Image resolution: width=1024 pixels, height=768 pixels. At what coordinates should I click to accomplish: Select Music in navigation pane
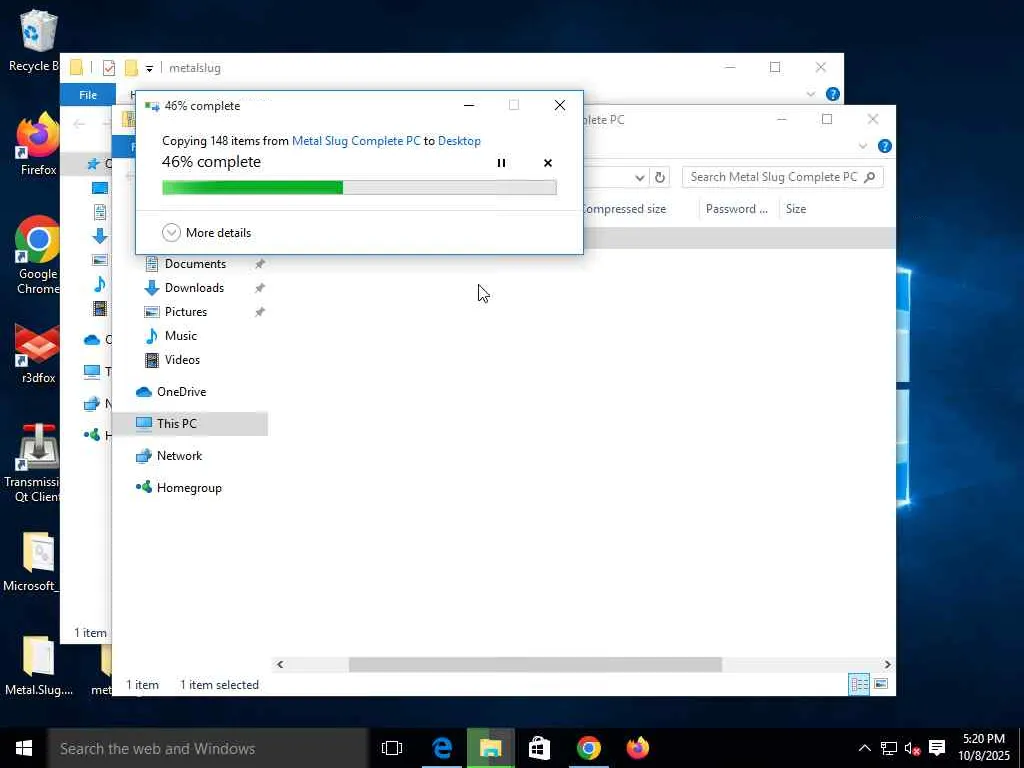click(x=180, y=336)
